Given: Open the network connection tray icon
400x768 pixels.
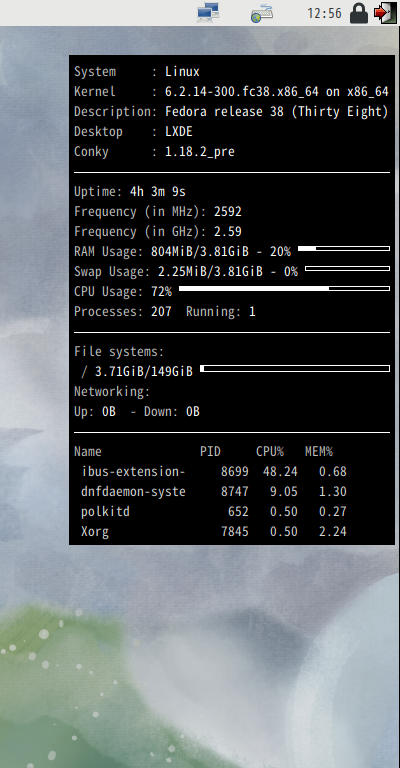Looking at the screenshot, I should pyautogui.click(x=208, y=12).
